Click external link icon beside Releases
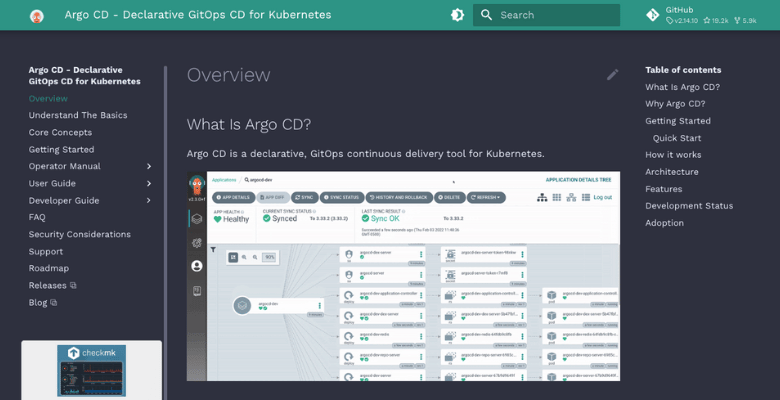The width and height of the screenshot is (780, 400). click(73, 286)
